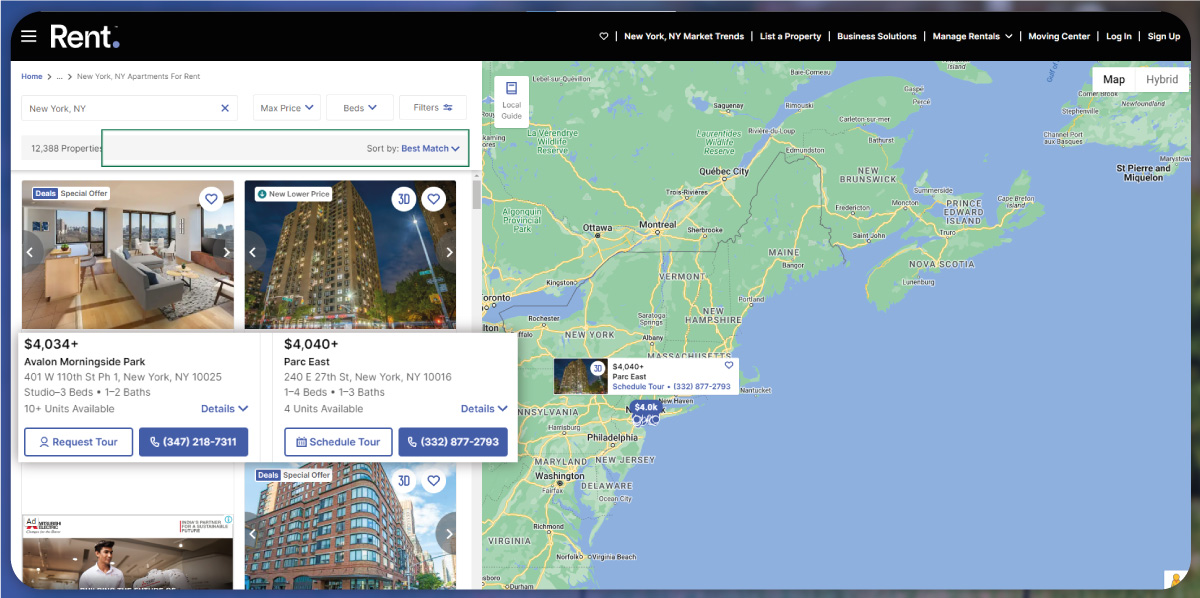This screenshot has width=1200, height=598.
Task: Open New York, NY Market Trends
Action: coord(684,36)
